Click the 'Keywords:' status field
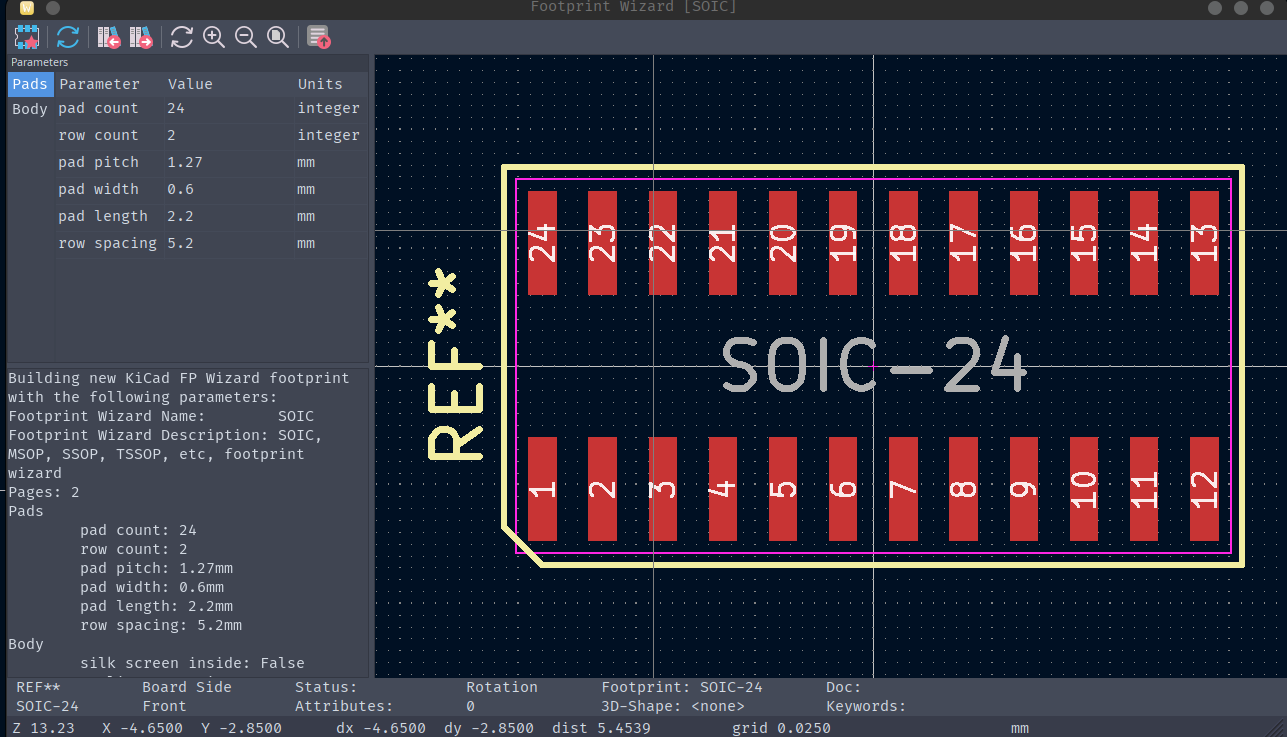Screen dimensions: 1287x737 pos(866,706)
